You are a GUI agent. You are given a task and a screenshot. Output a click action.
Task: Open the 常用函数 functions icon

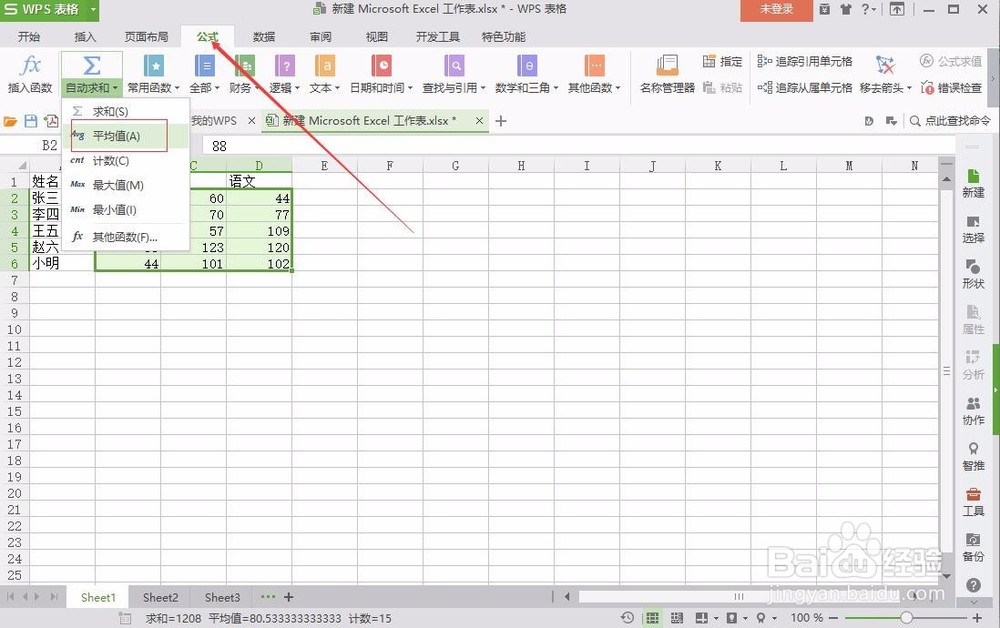point(154,66)
